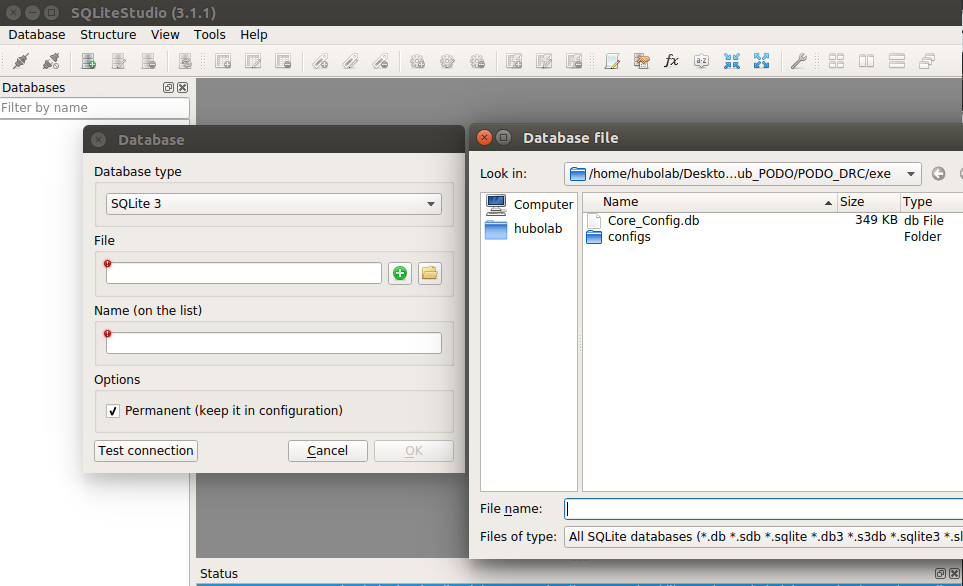Click Cancel in the Database dialog
This screenshot has height=586, width=963.
[x=328, y=451]
